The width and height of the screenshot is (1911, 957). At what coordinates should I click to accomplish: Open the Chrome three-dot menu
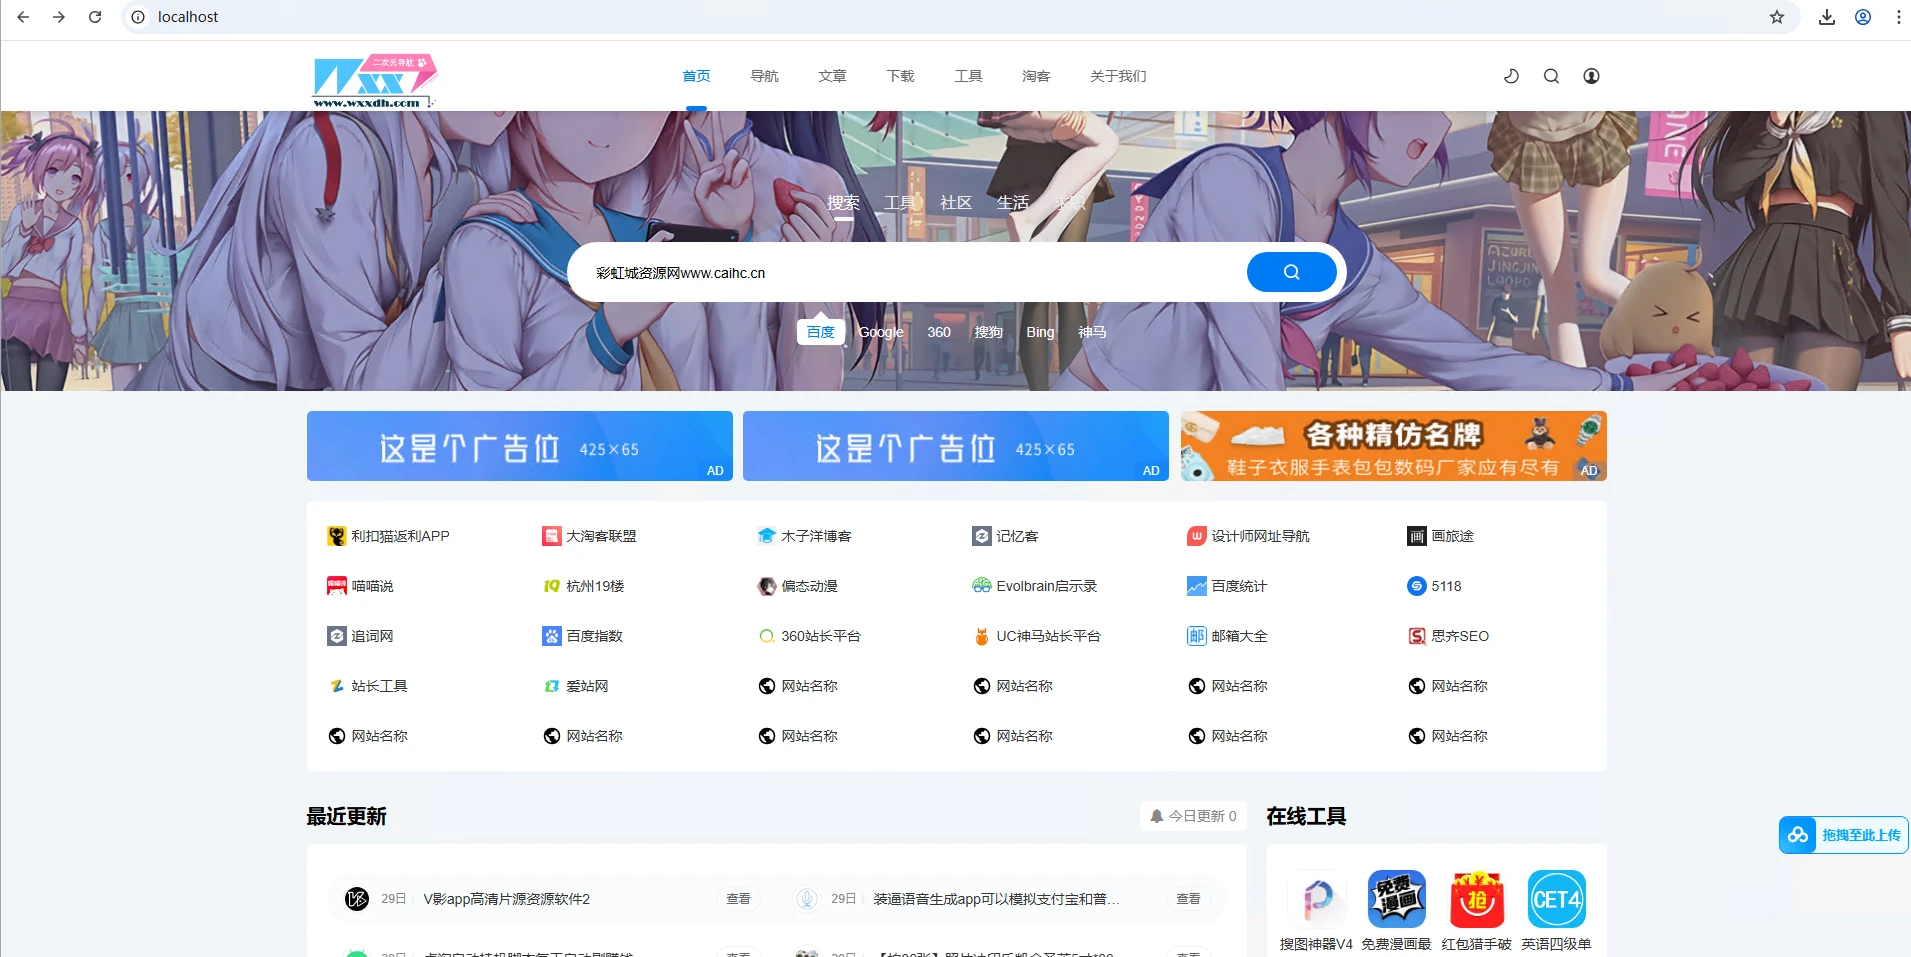tap(1897, 16)
